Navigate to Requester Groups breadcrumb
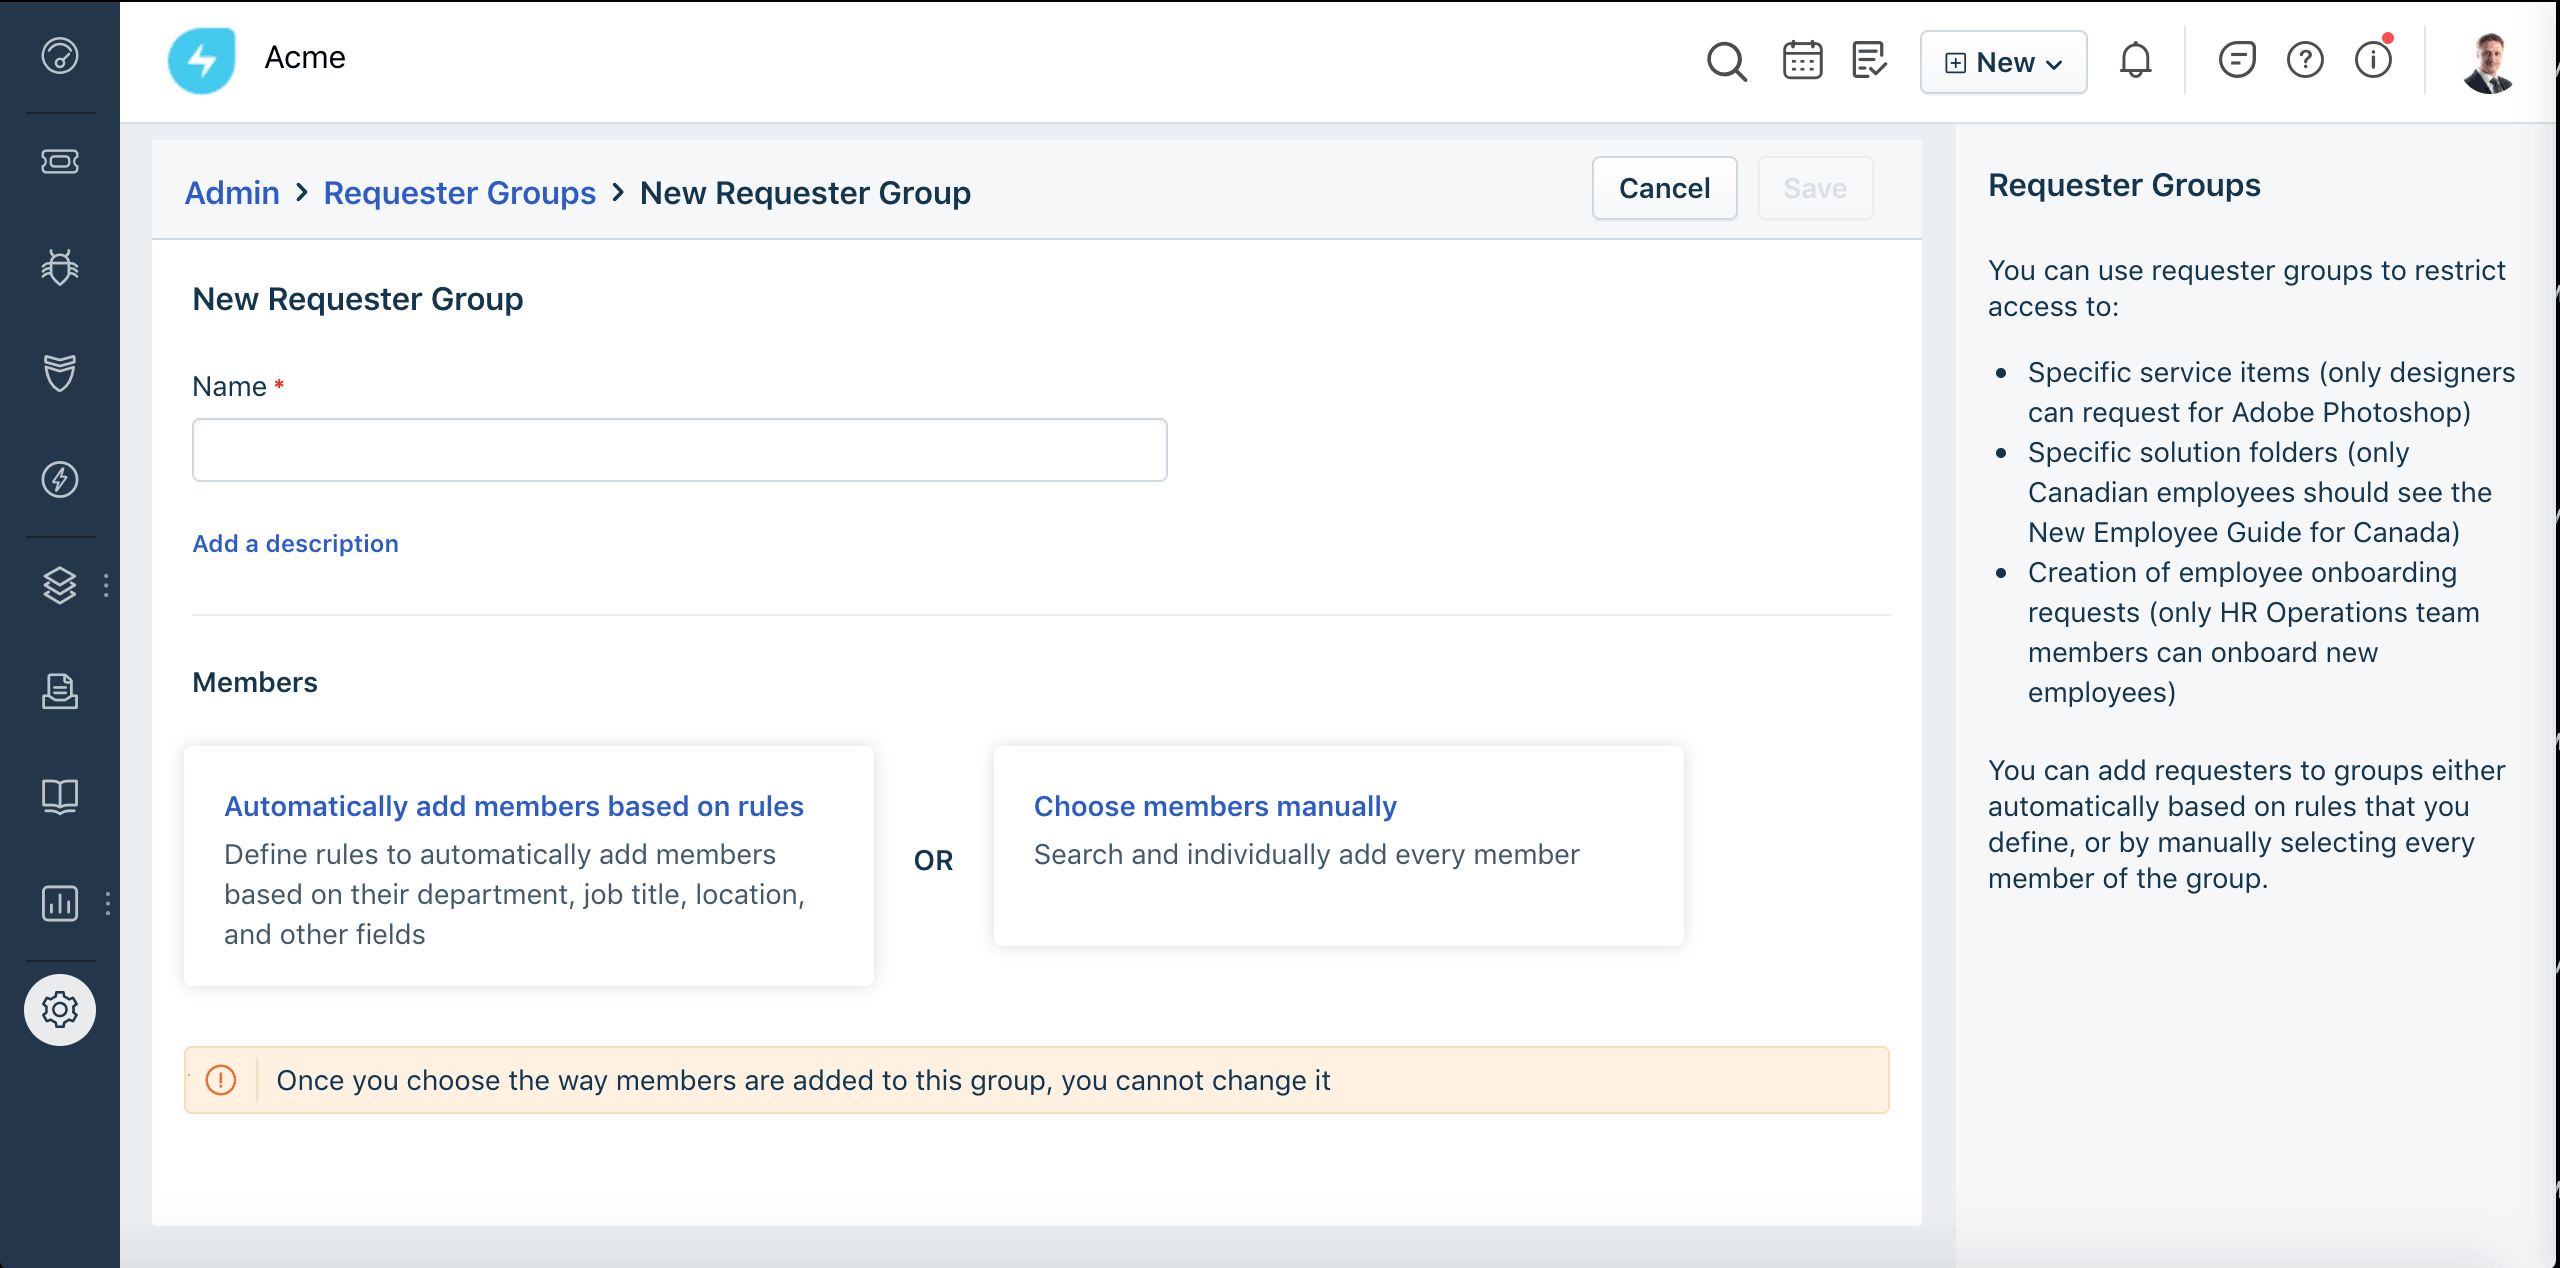Screen dimensions: 2560x1268 point(459,192)
